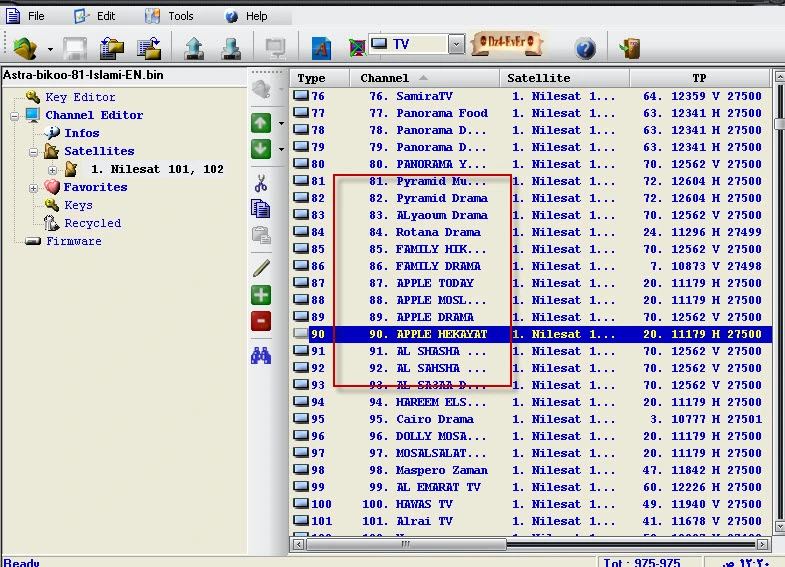
Task: Click the crossed-out TV icon
Action: [357, 48]
